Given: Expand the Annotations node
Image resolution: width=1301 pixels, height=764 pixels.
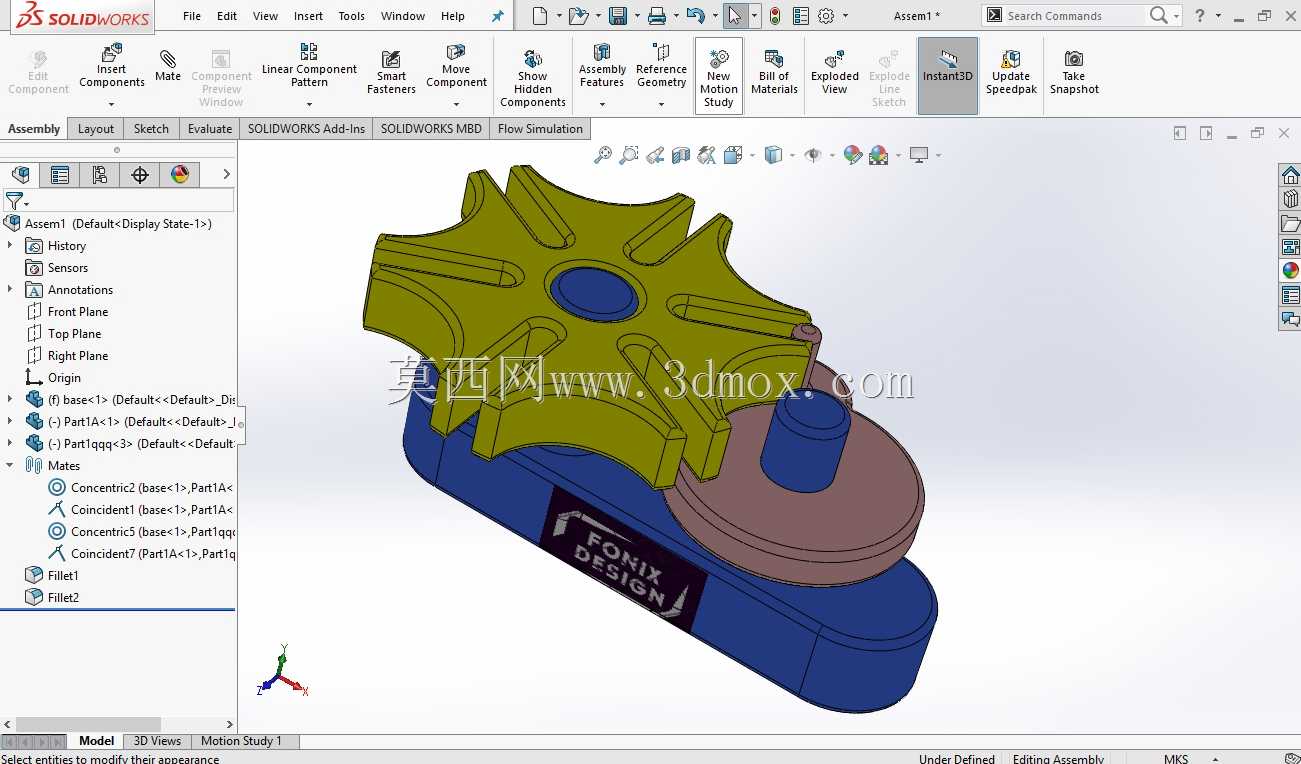Looking at the screenshot, I should [10, 289].
